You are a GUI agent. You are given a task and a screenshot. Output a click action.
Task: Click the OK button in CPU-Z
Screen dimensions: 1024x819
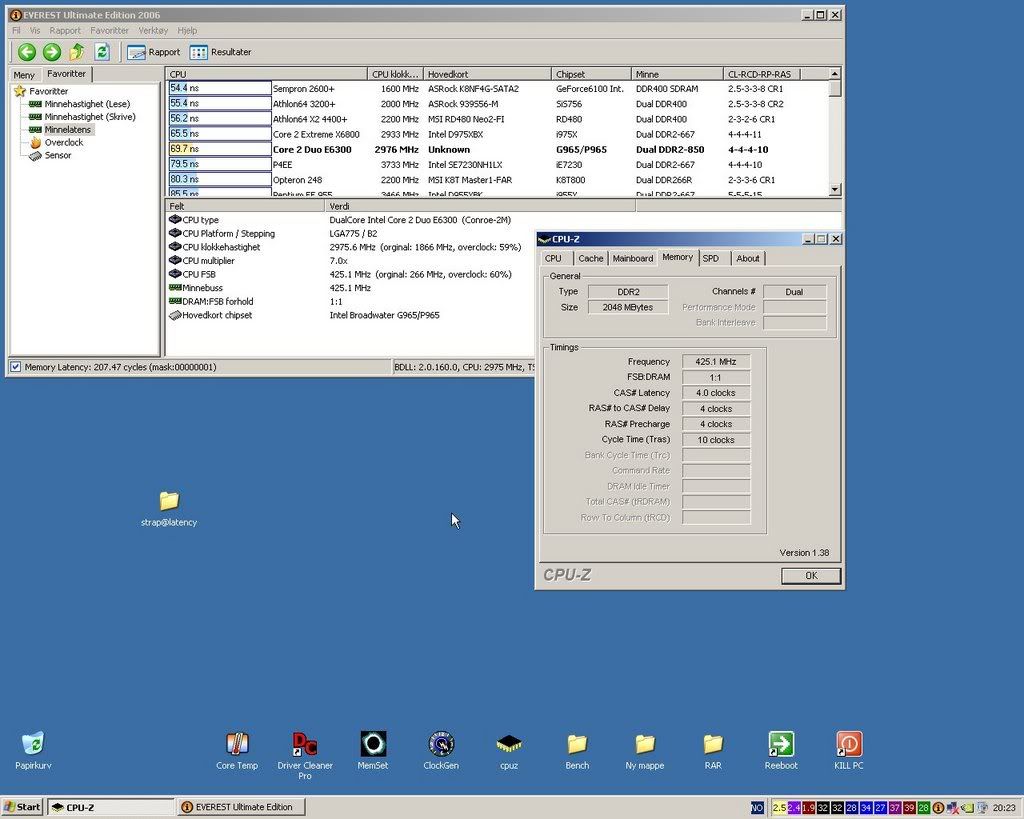tap(811, 575)
